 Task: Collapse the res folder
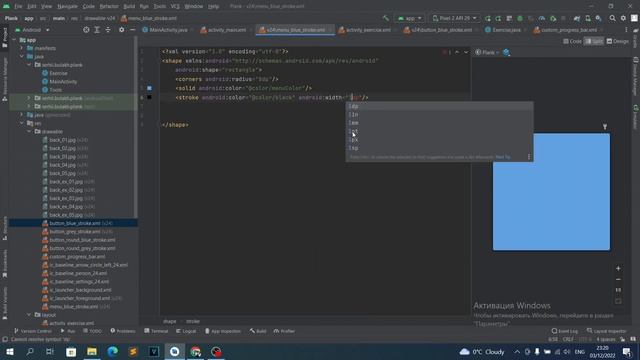pyautogui.click(x=22, y=123)
